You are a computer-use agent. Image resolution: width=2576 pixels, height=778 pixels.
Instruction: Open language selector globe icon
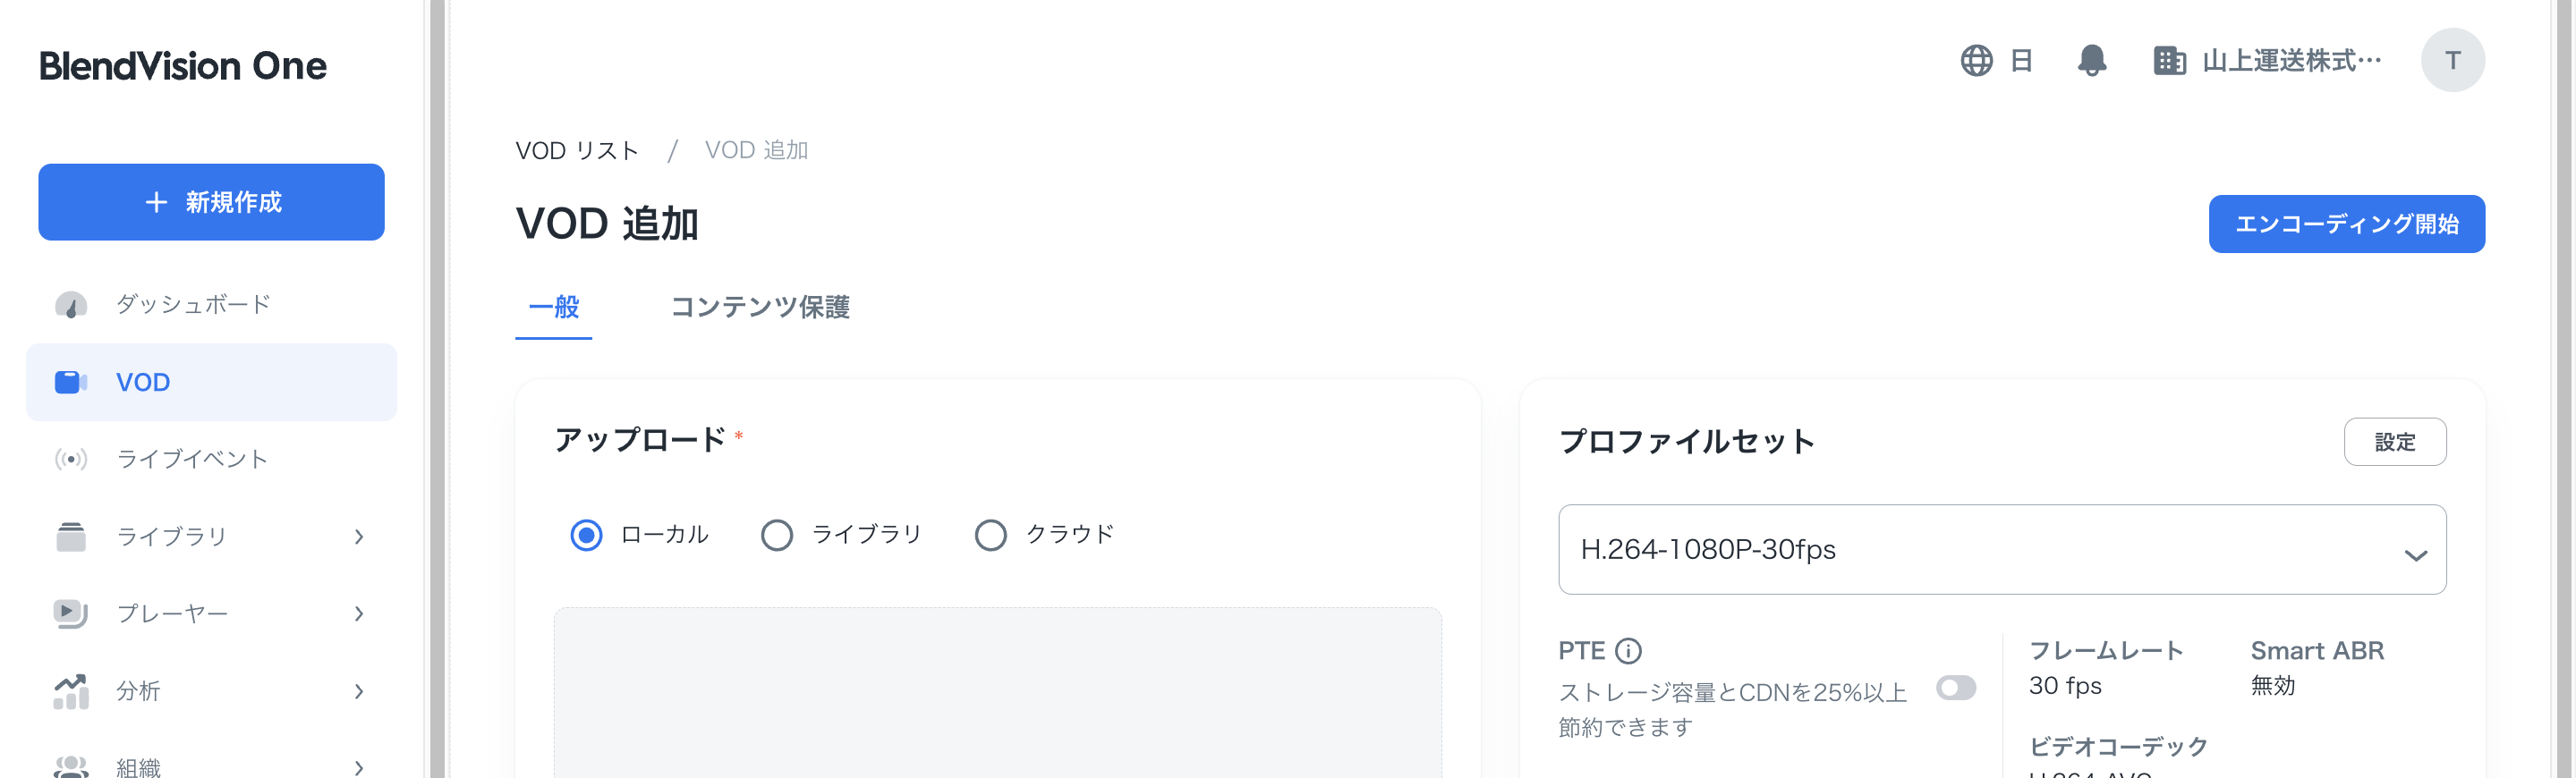click(x=1976, y=60)
